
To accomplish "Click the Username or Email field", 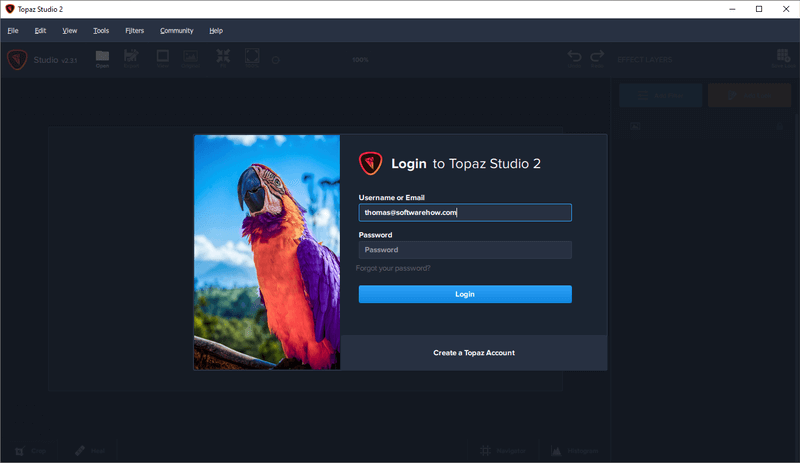I will click(465, 212).
